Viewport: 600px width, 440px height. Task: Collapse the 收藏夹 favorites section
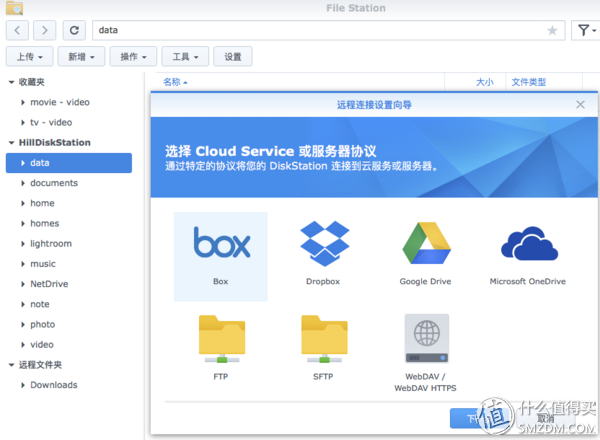(x=11, y=82)
